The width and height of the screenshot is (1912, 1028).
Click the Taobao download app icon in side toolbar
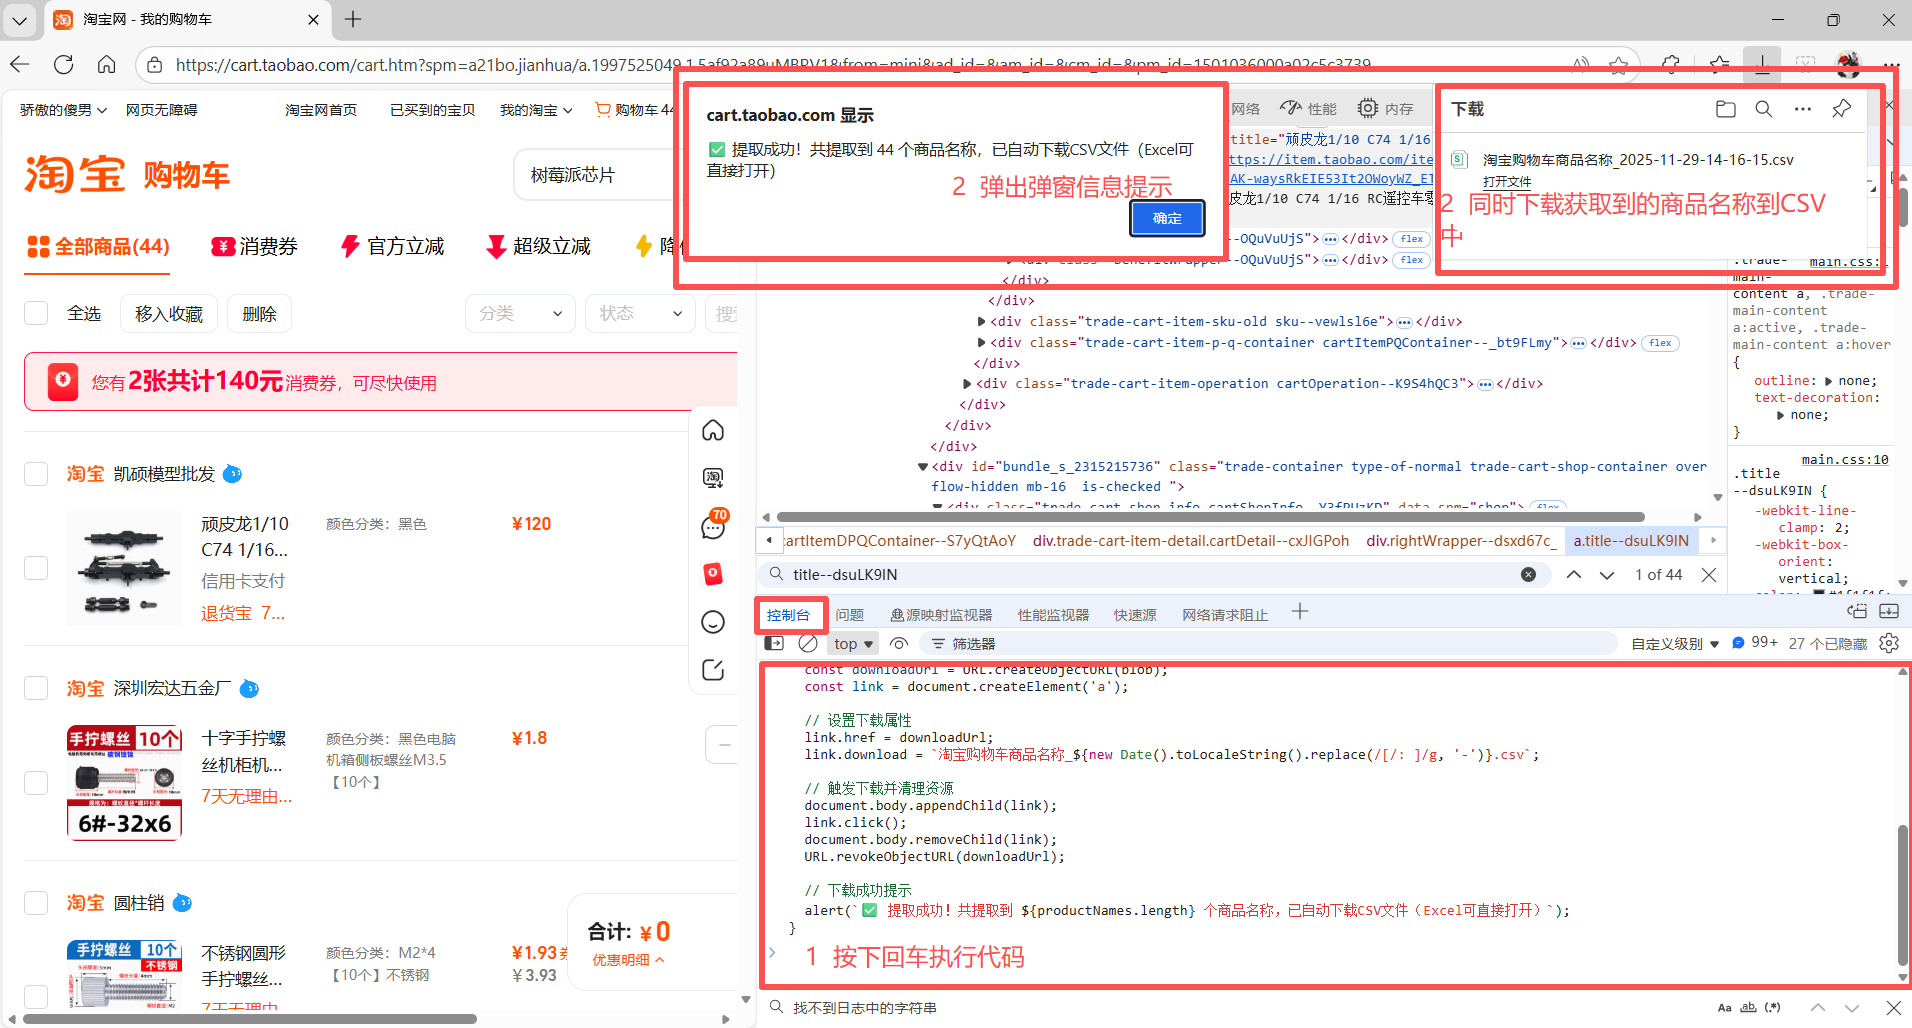[x=713, y=478]
